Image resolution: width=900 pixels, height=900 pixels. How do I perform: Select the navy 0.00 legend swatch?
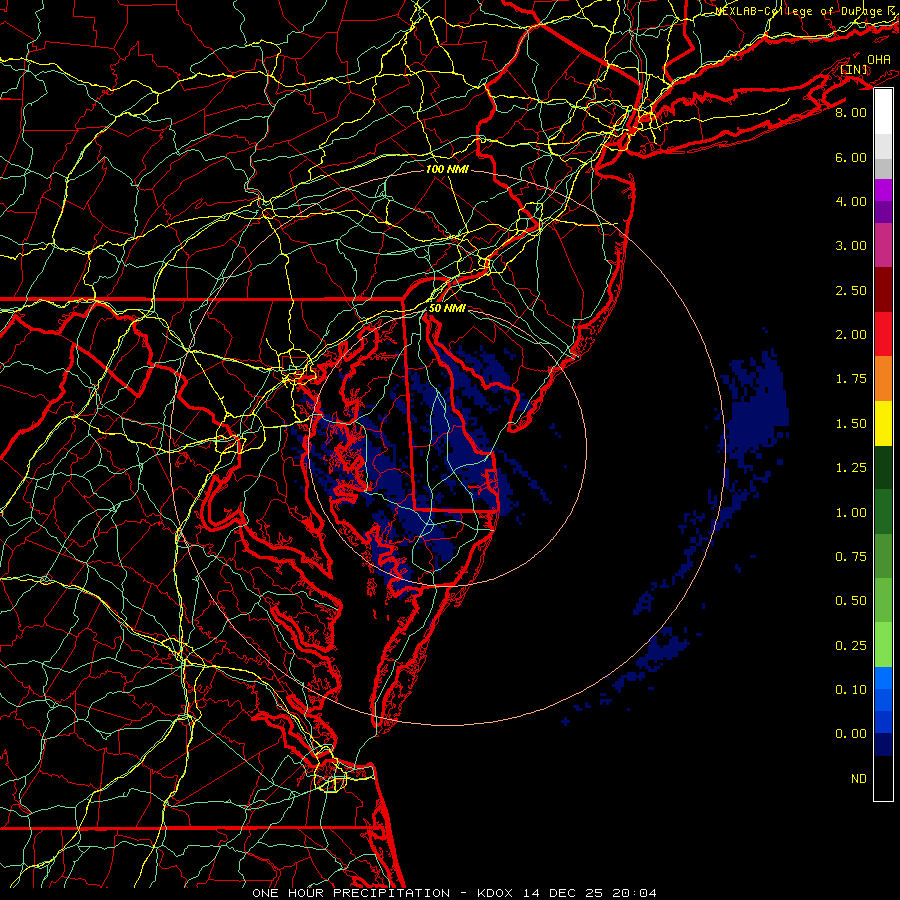pos(883,744)
